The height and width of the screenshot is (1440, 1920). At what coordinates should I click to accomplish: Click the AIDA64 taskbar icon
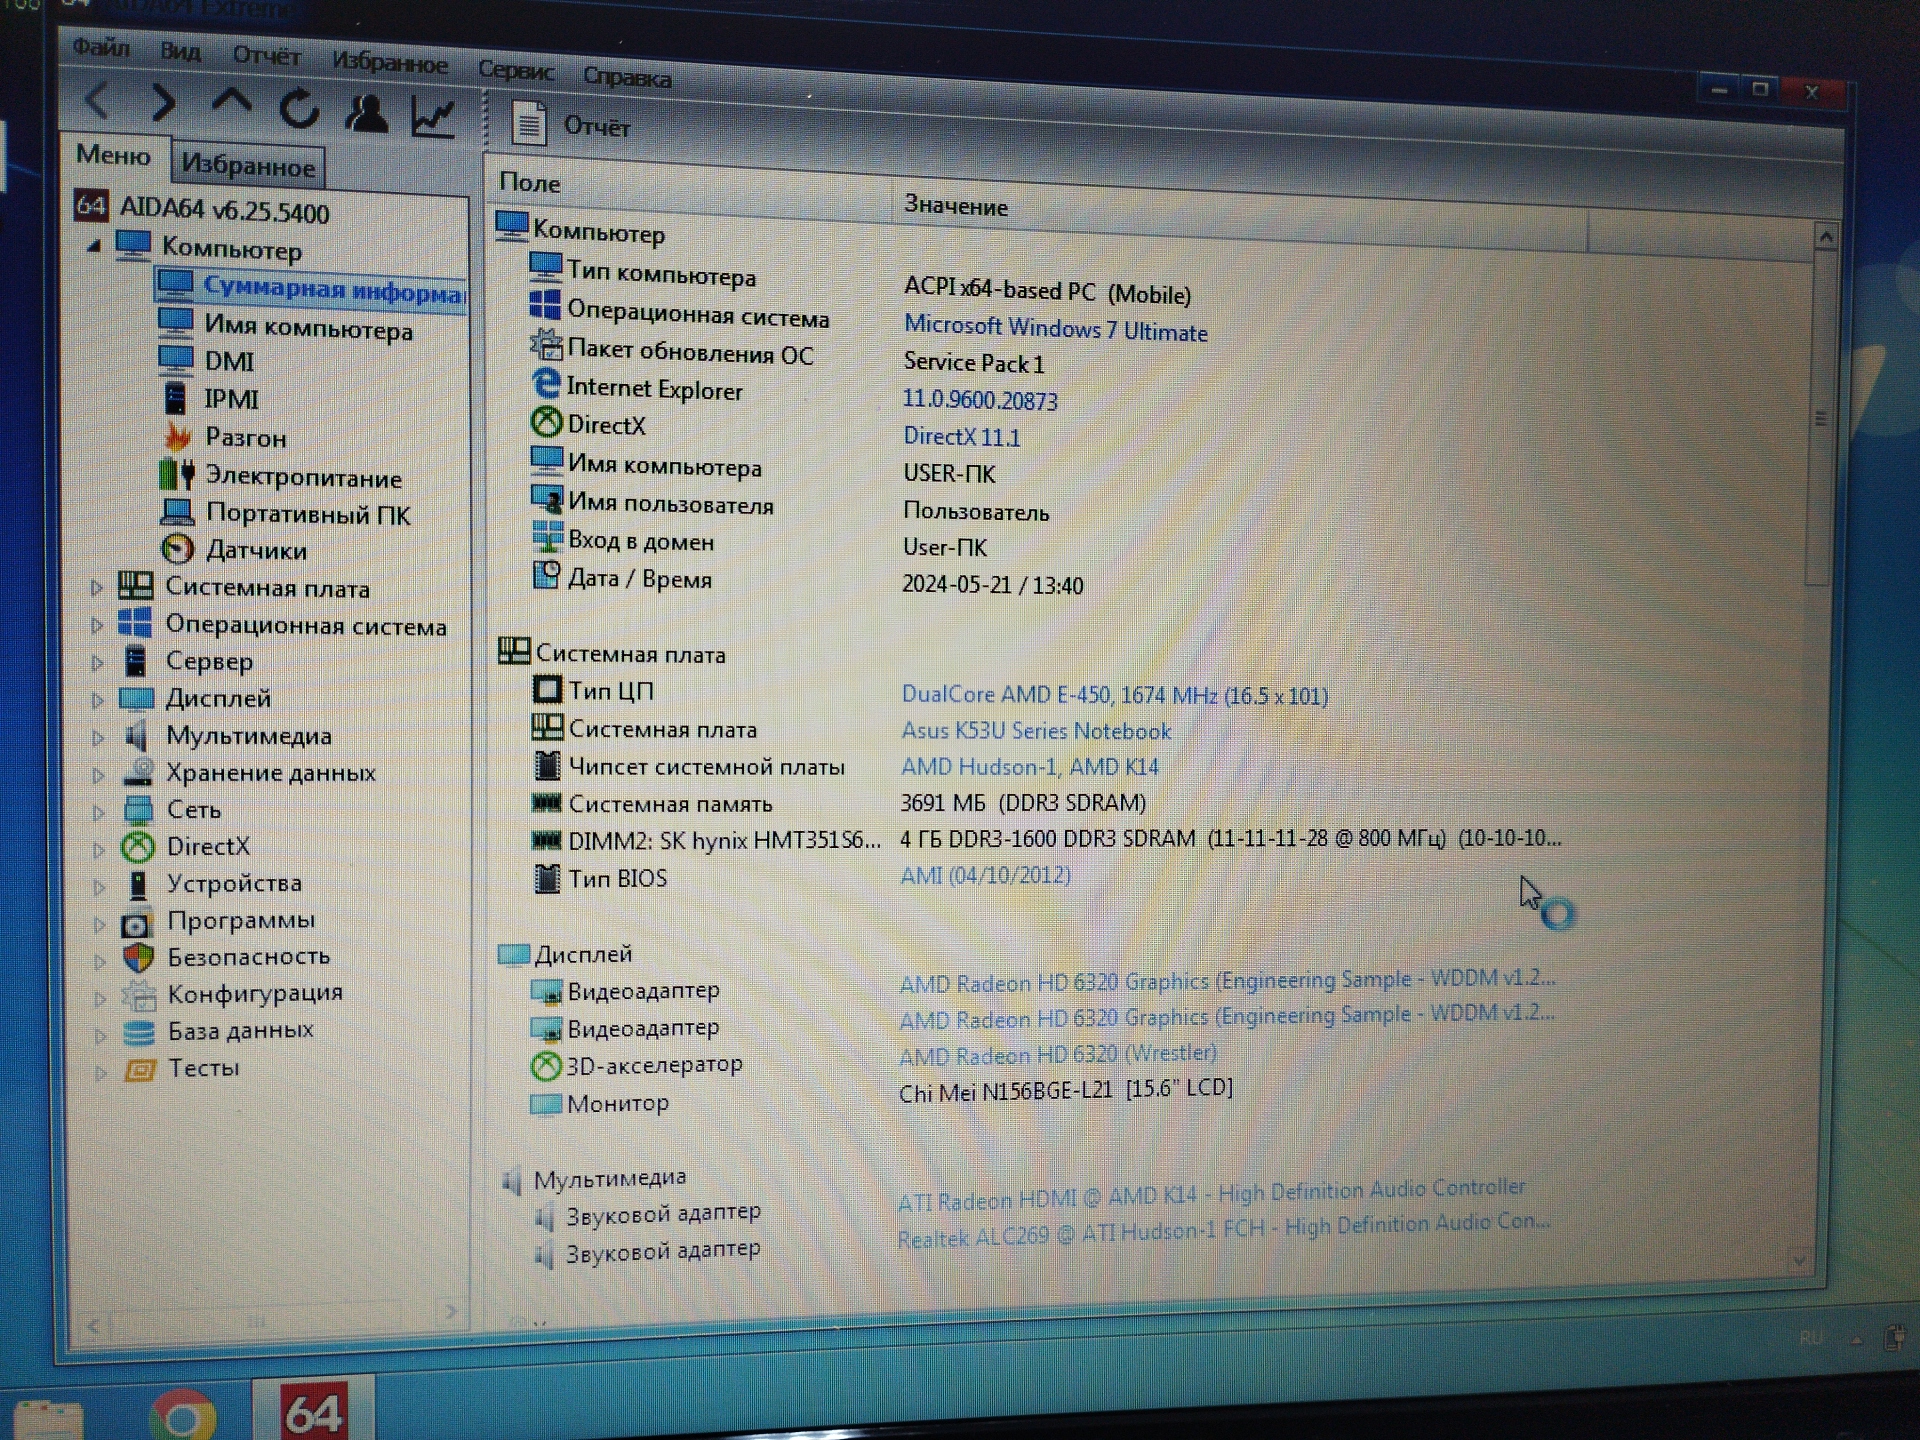(314, 1411)
